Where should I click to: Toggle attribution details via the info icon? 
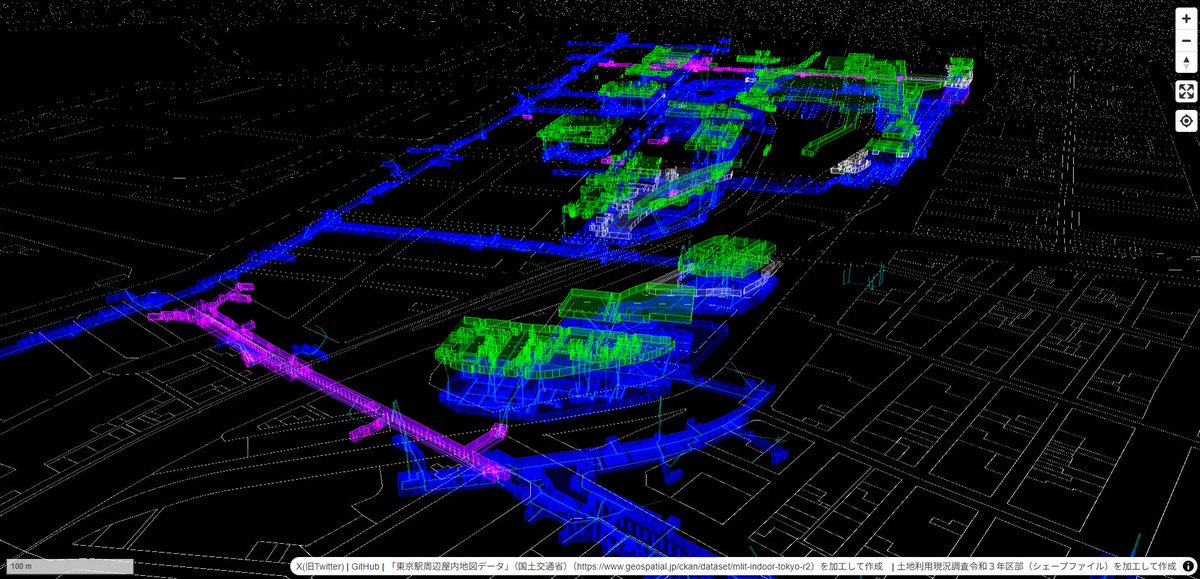coord(1186,566)
